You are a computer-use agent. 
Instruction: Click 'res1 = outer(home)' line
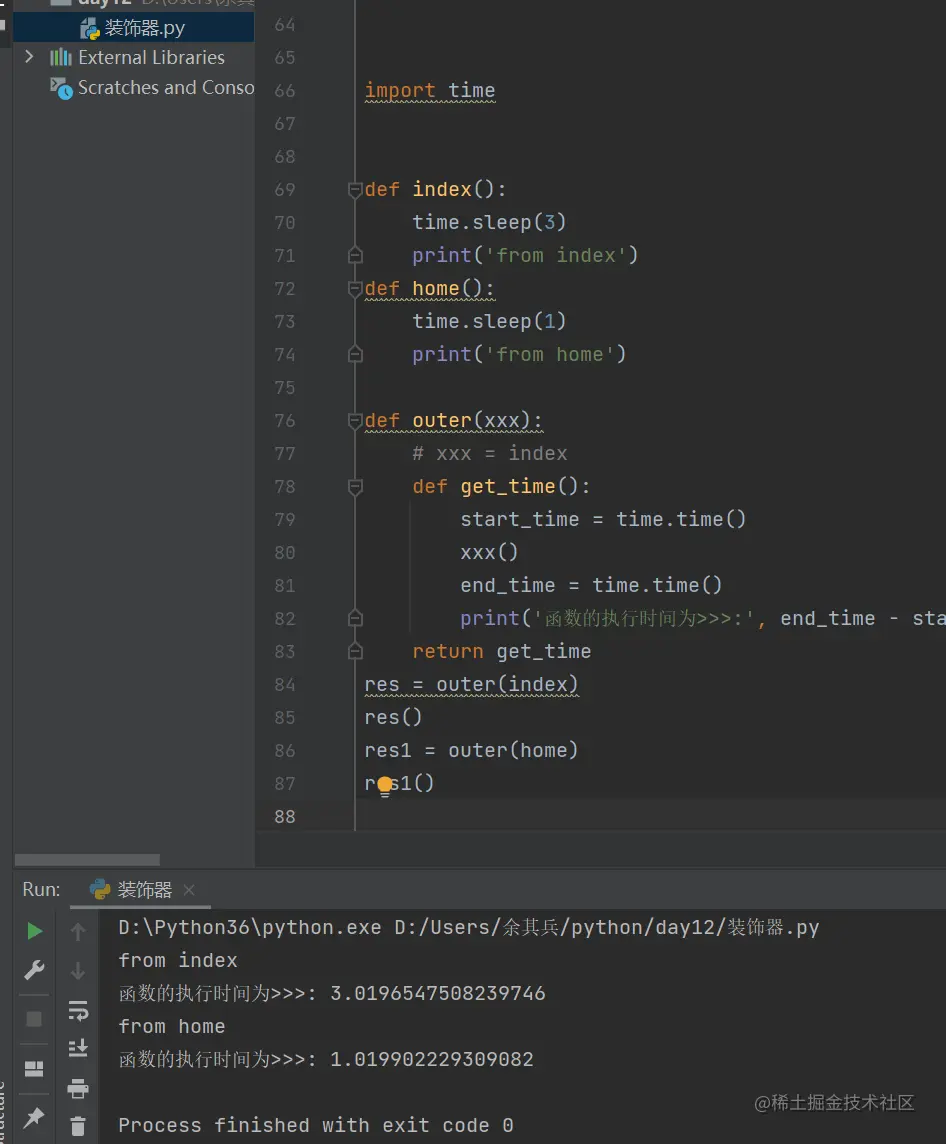(471, 750)
